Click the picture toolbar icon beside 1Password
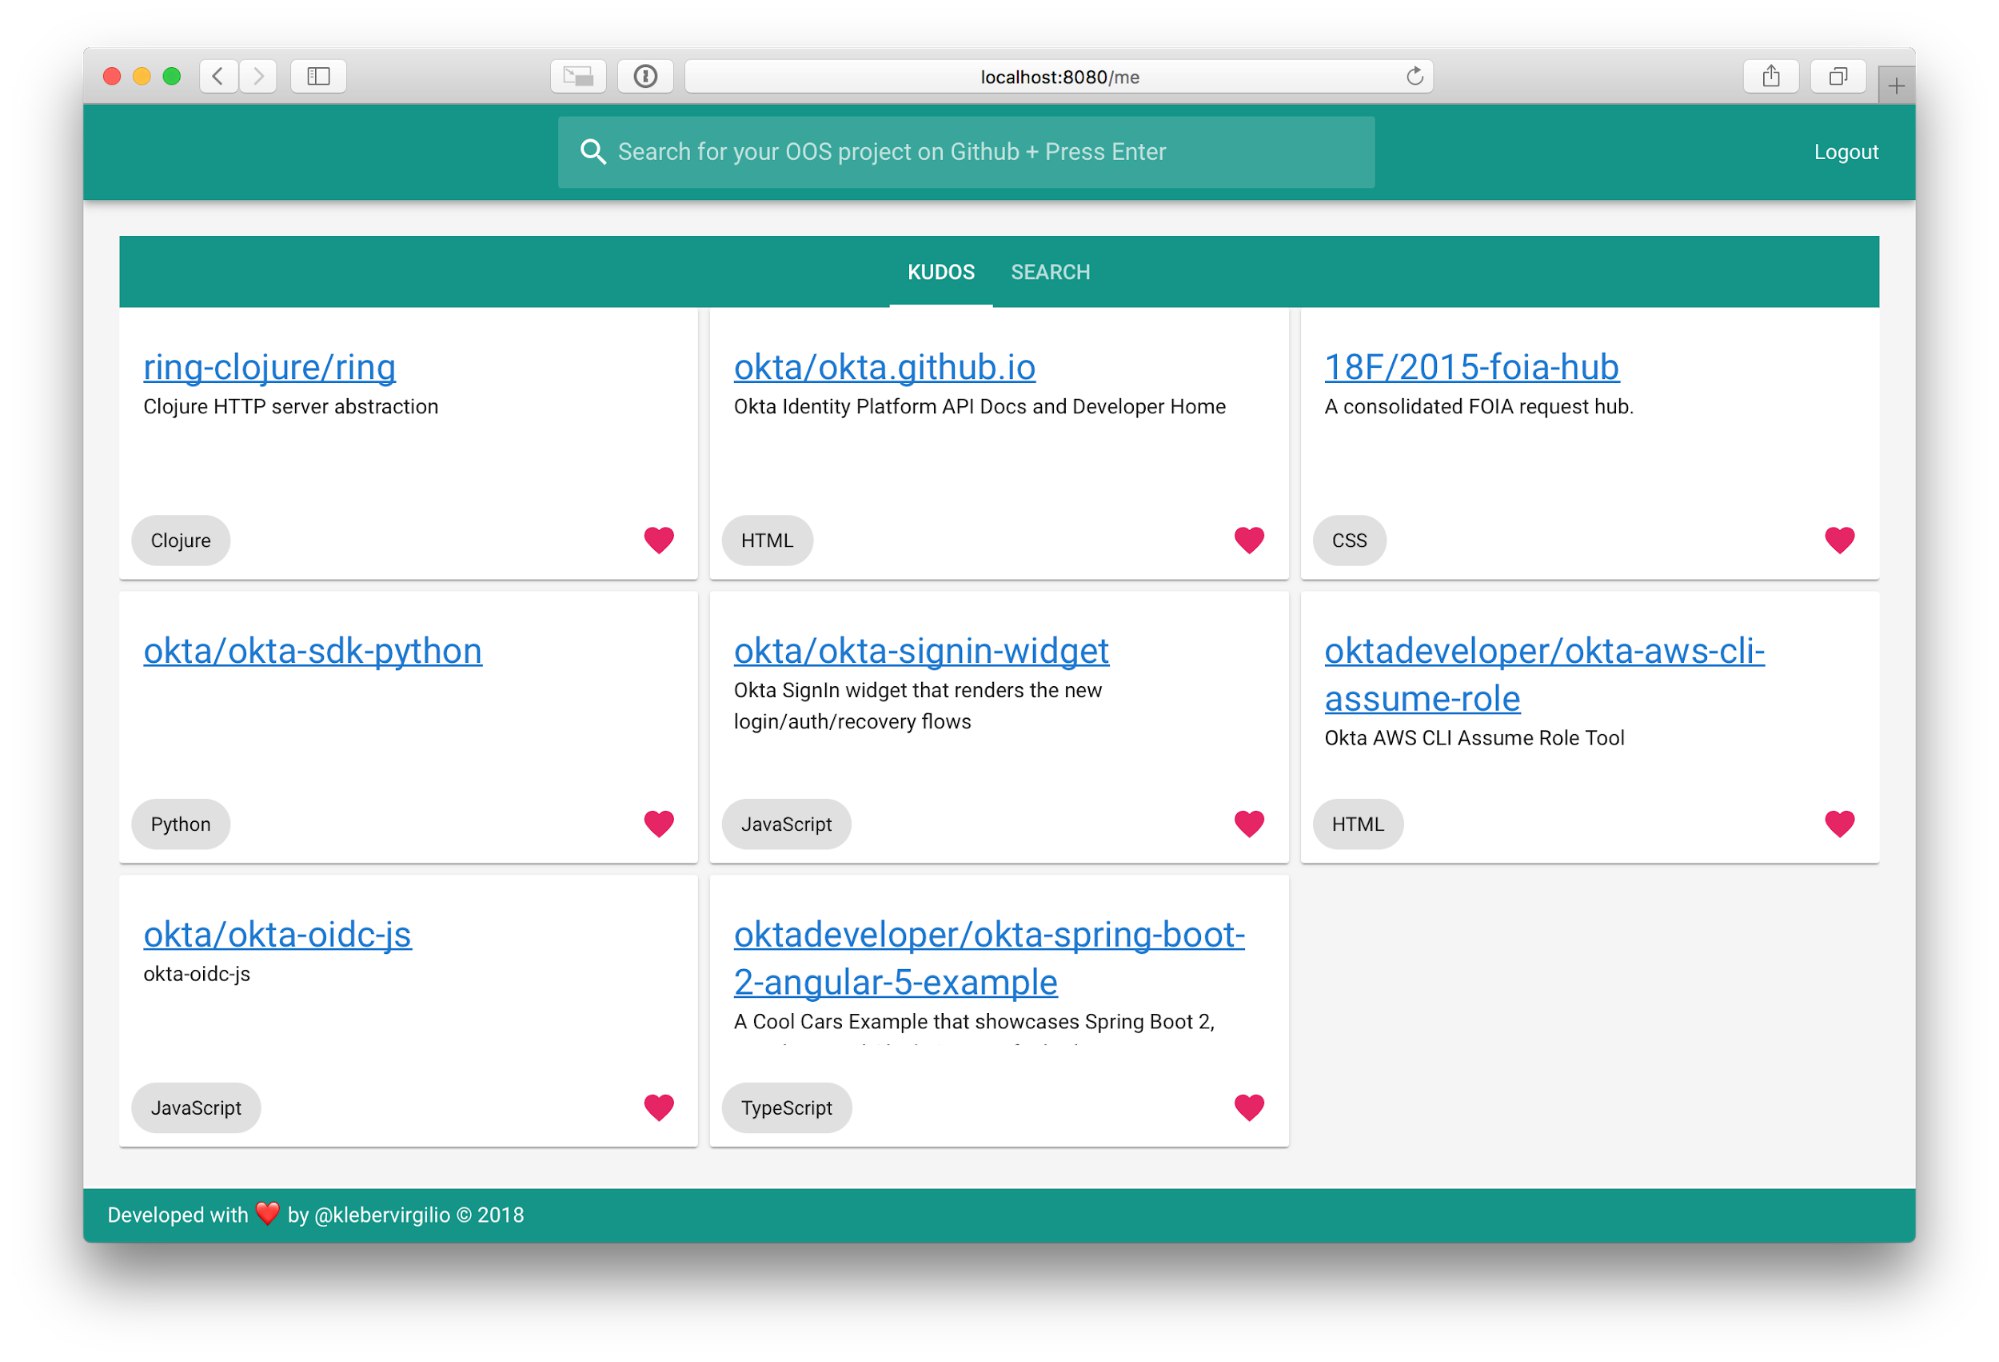Viewport: 1999px width, 1362px height. click(x=578, y=76)
